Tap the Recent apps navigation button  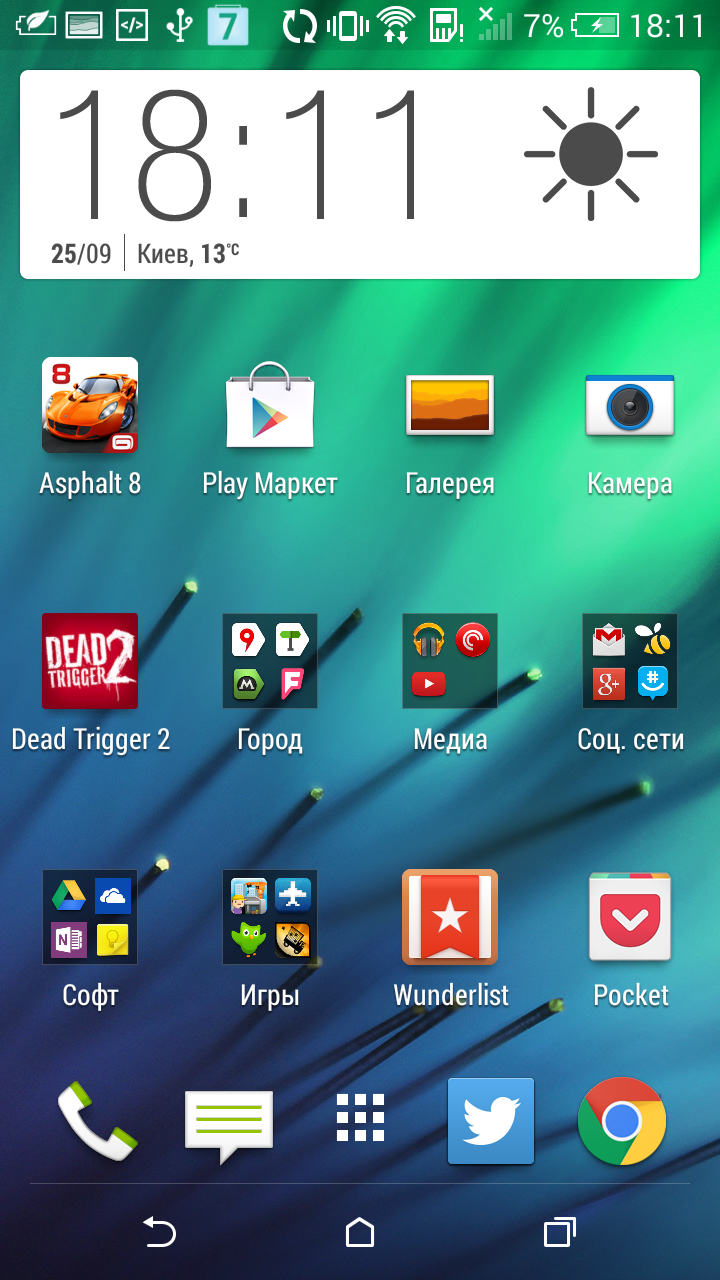(560, 1232)
